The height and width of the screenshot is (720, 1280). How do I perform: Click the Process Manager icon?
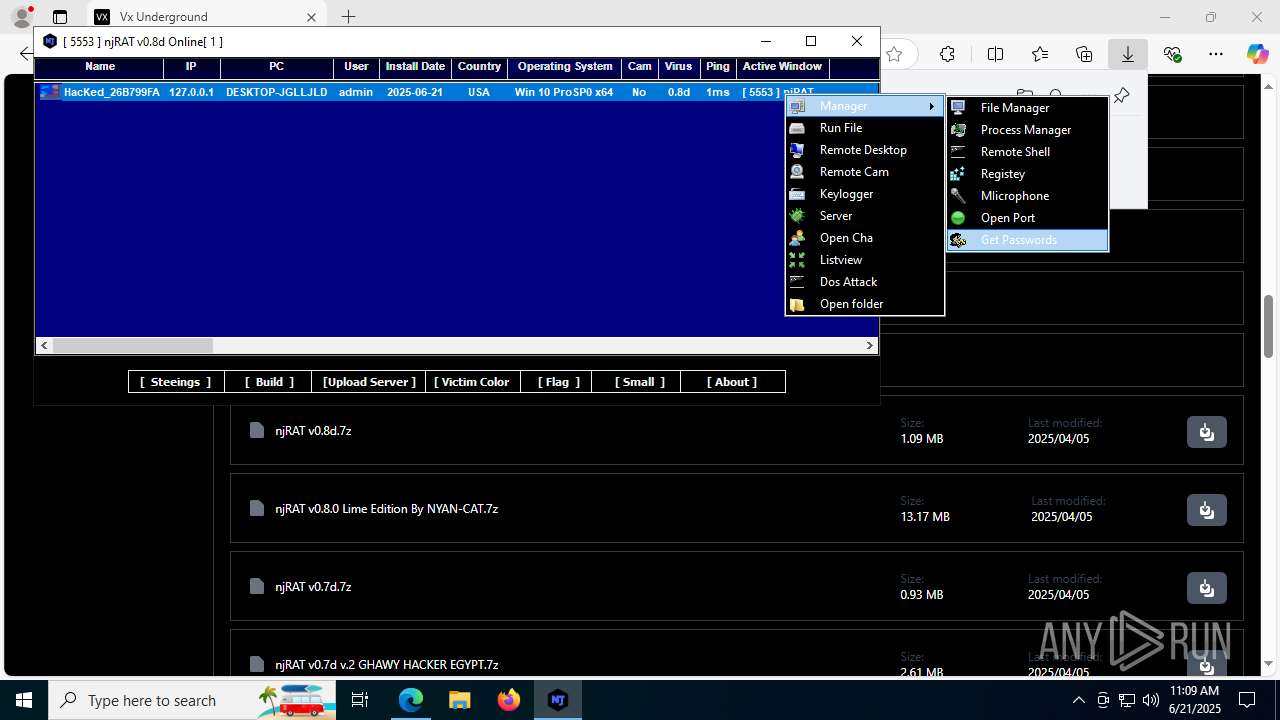click(958, 130)
